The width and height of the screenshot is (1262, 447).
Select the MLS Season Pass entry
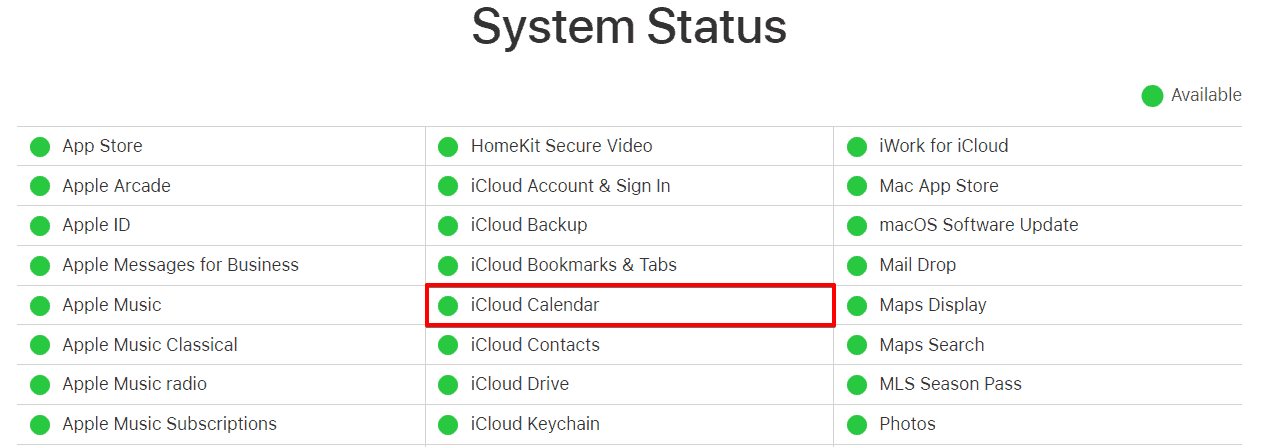click(950, 384)
